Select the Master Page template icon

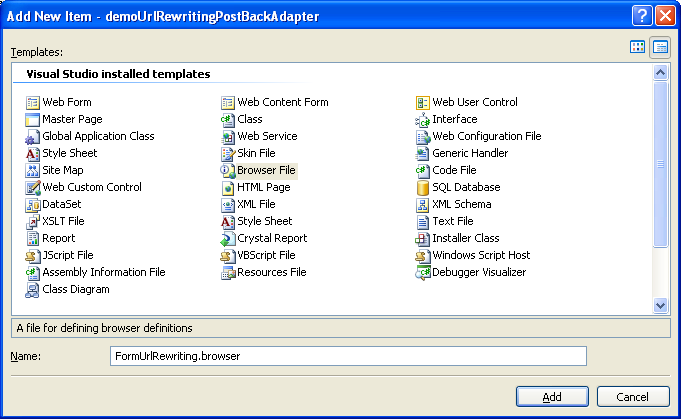pyautogui.click(x=33, y=119)
